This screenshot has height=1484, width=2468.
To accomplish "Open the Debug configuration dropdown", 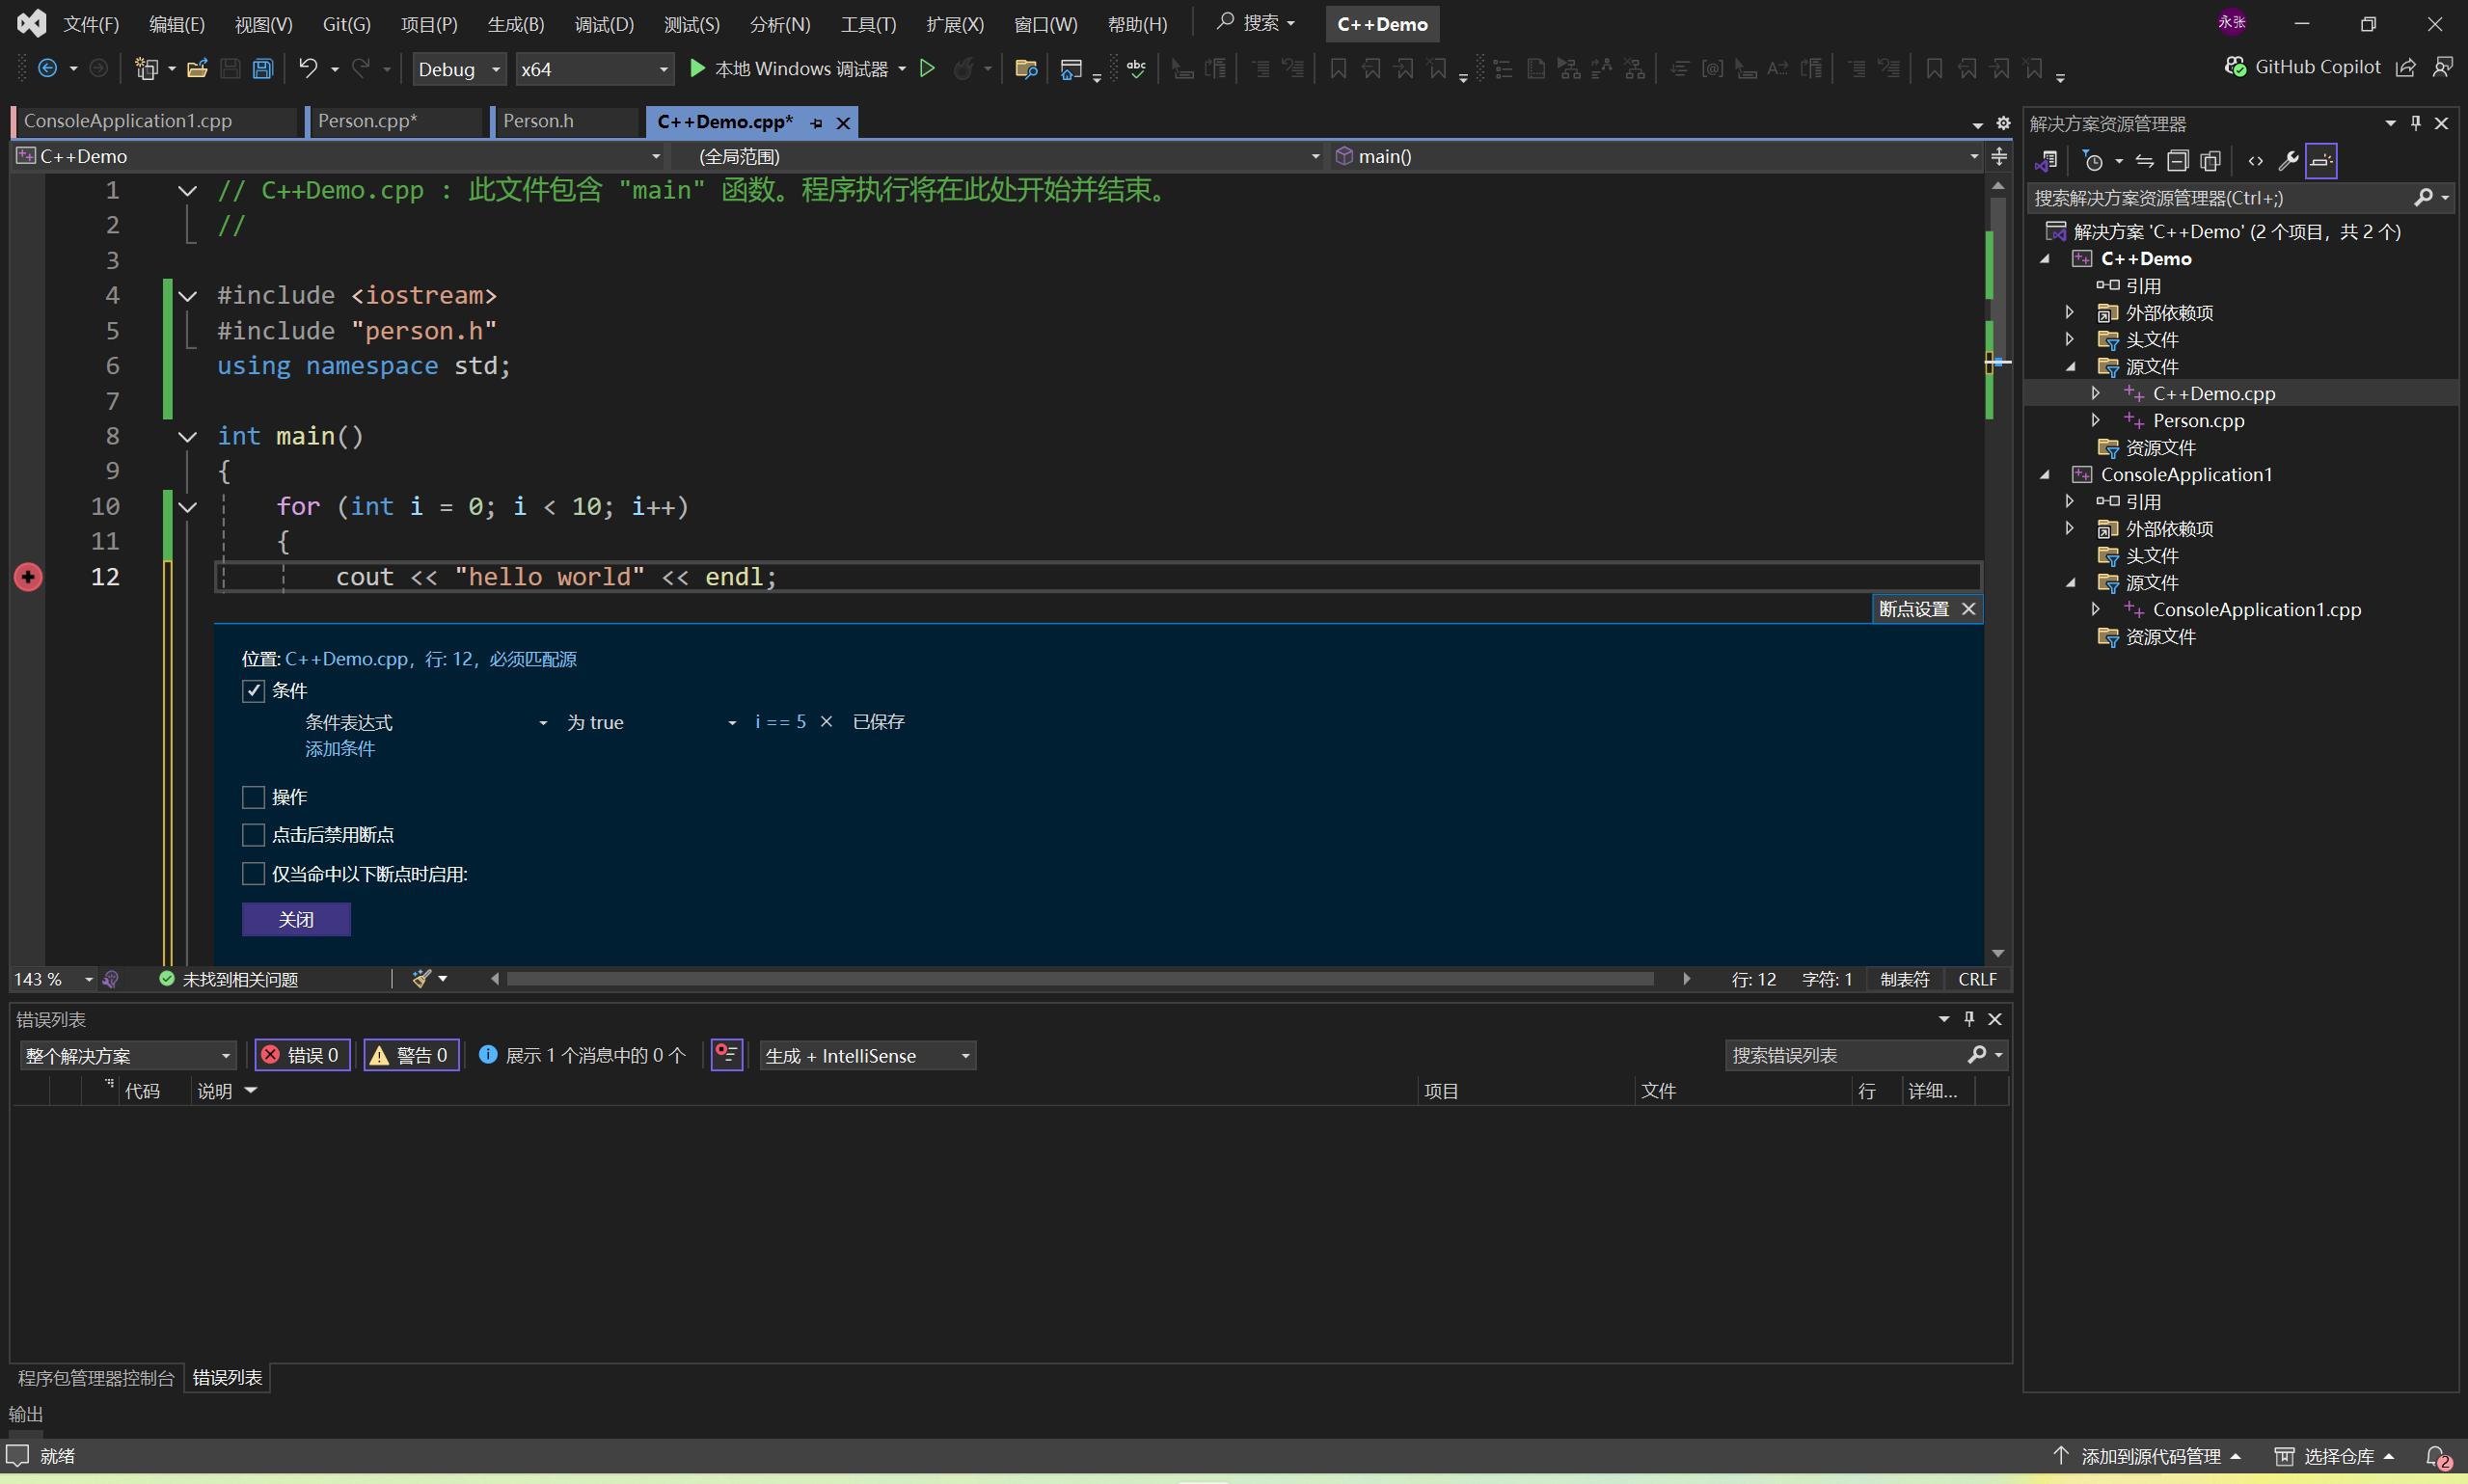I will click(458, 69).
